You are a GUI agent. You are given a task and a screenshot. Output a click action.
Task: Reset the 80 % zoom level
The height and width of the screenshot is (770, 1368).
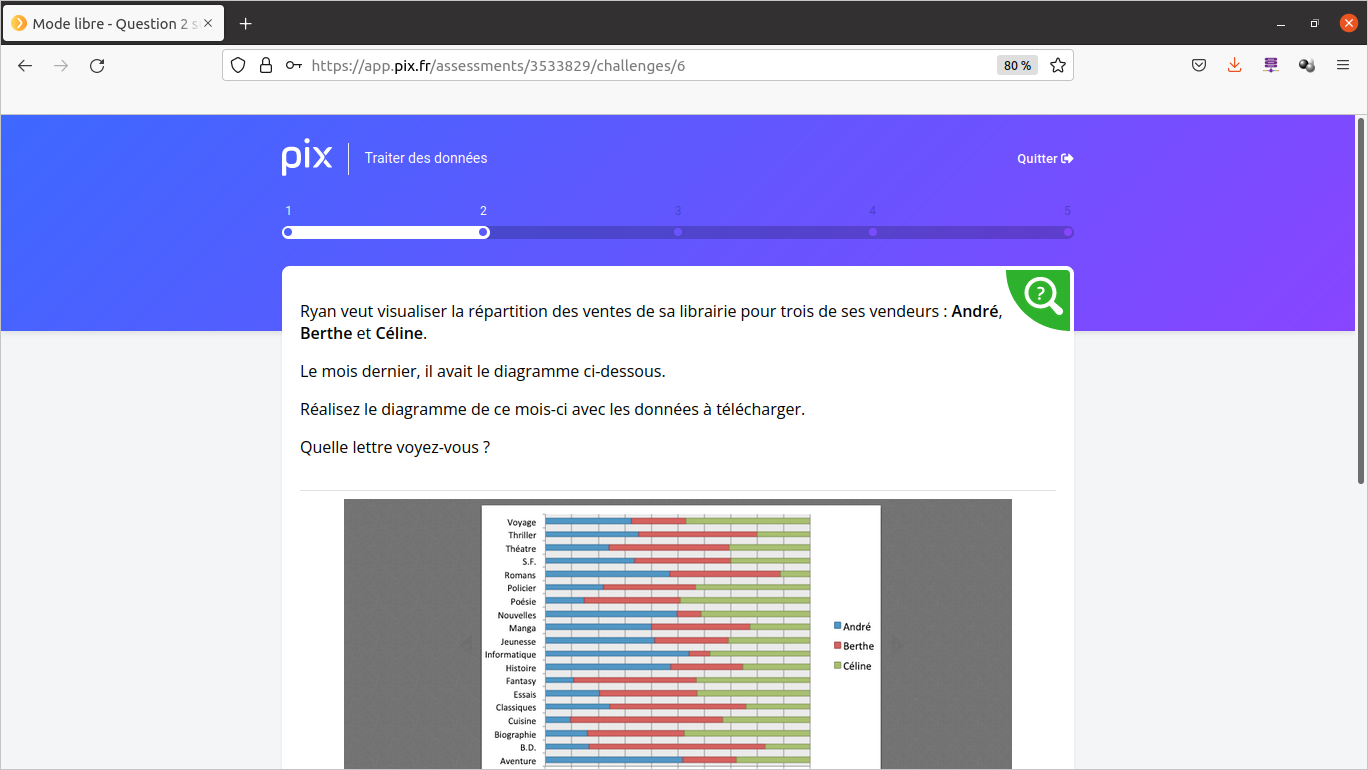pyautogui.click(x=1017, y=66)
